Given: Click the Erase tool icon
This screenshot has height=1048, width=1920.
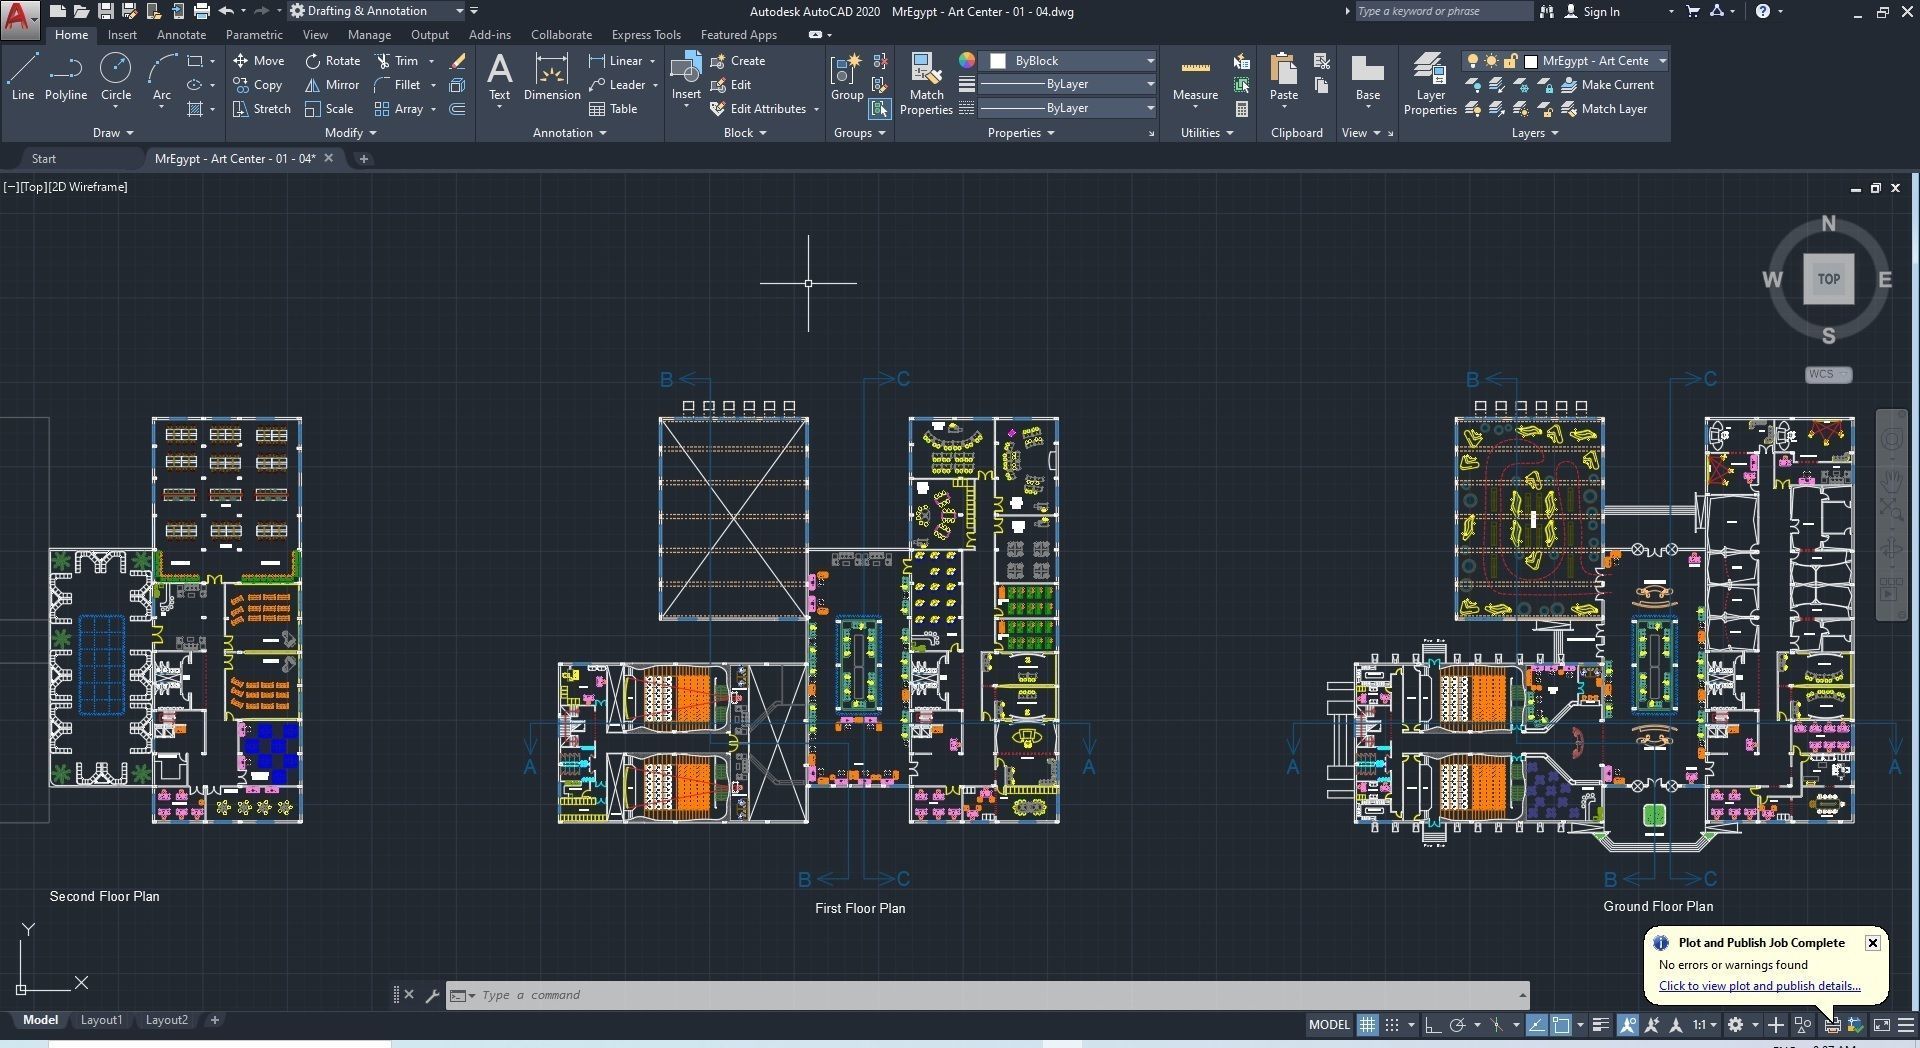Looking at the screenshot, I should [x=457, y=61].
